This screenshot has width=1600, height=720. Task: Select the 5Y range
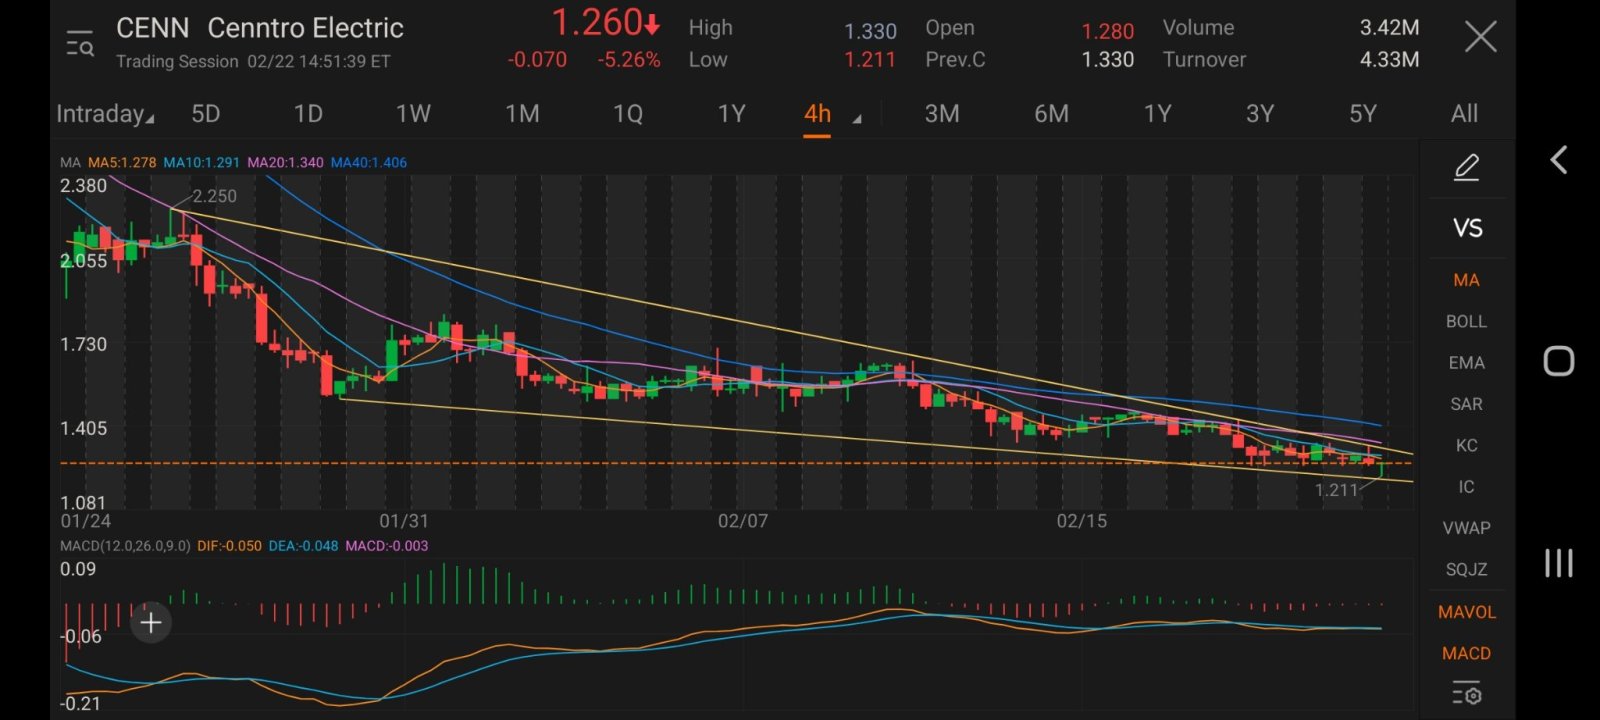coord(1363,114)
